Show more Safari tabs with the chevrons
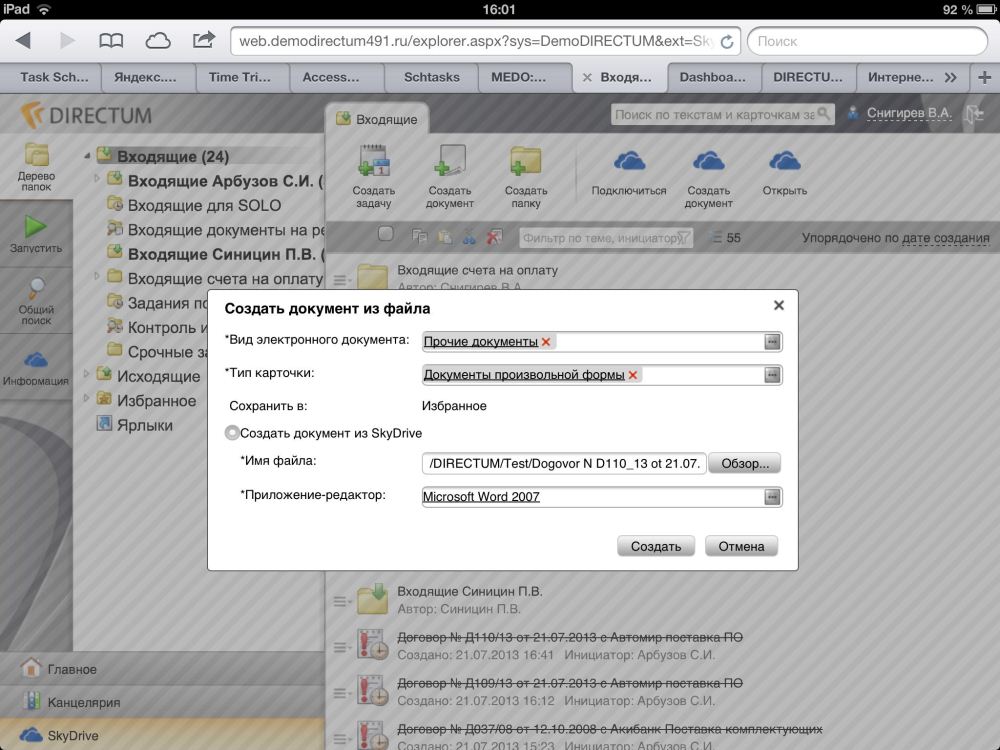The image size is (1000, 750). [951, 77]
